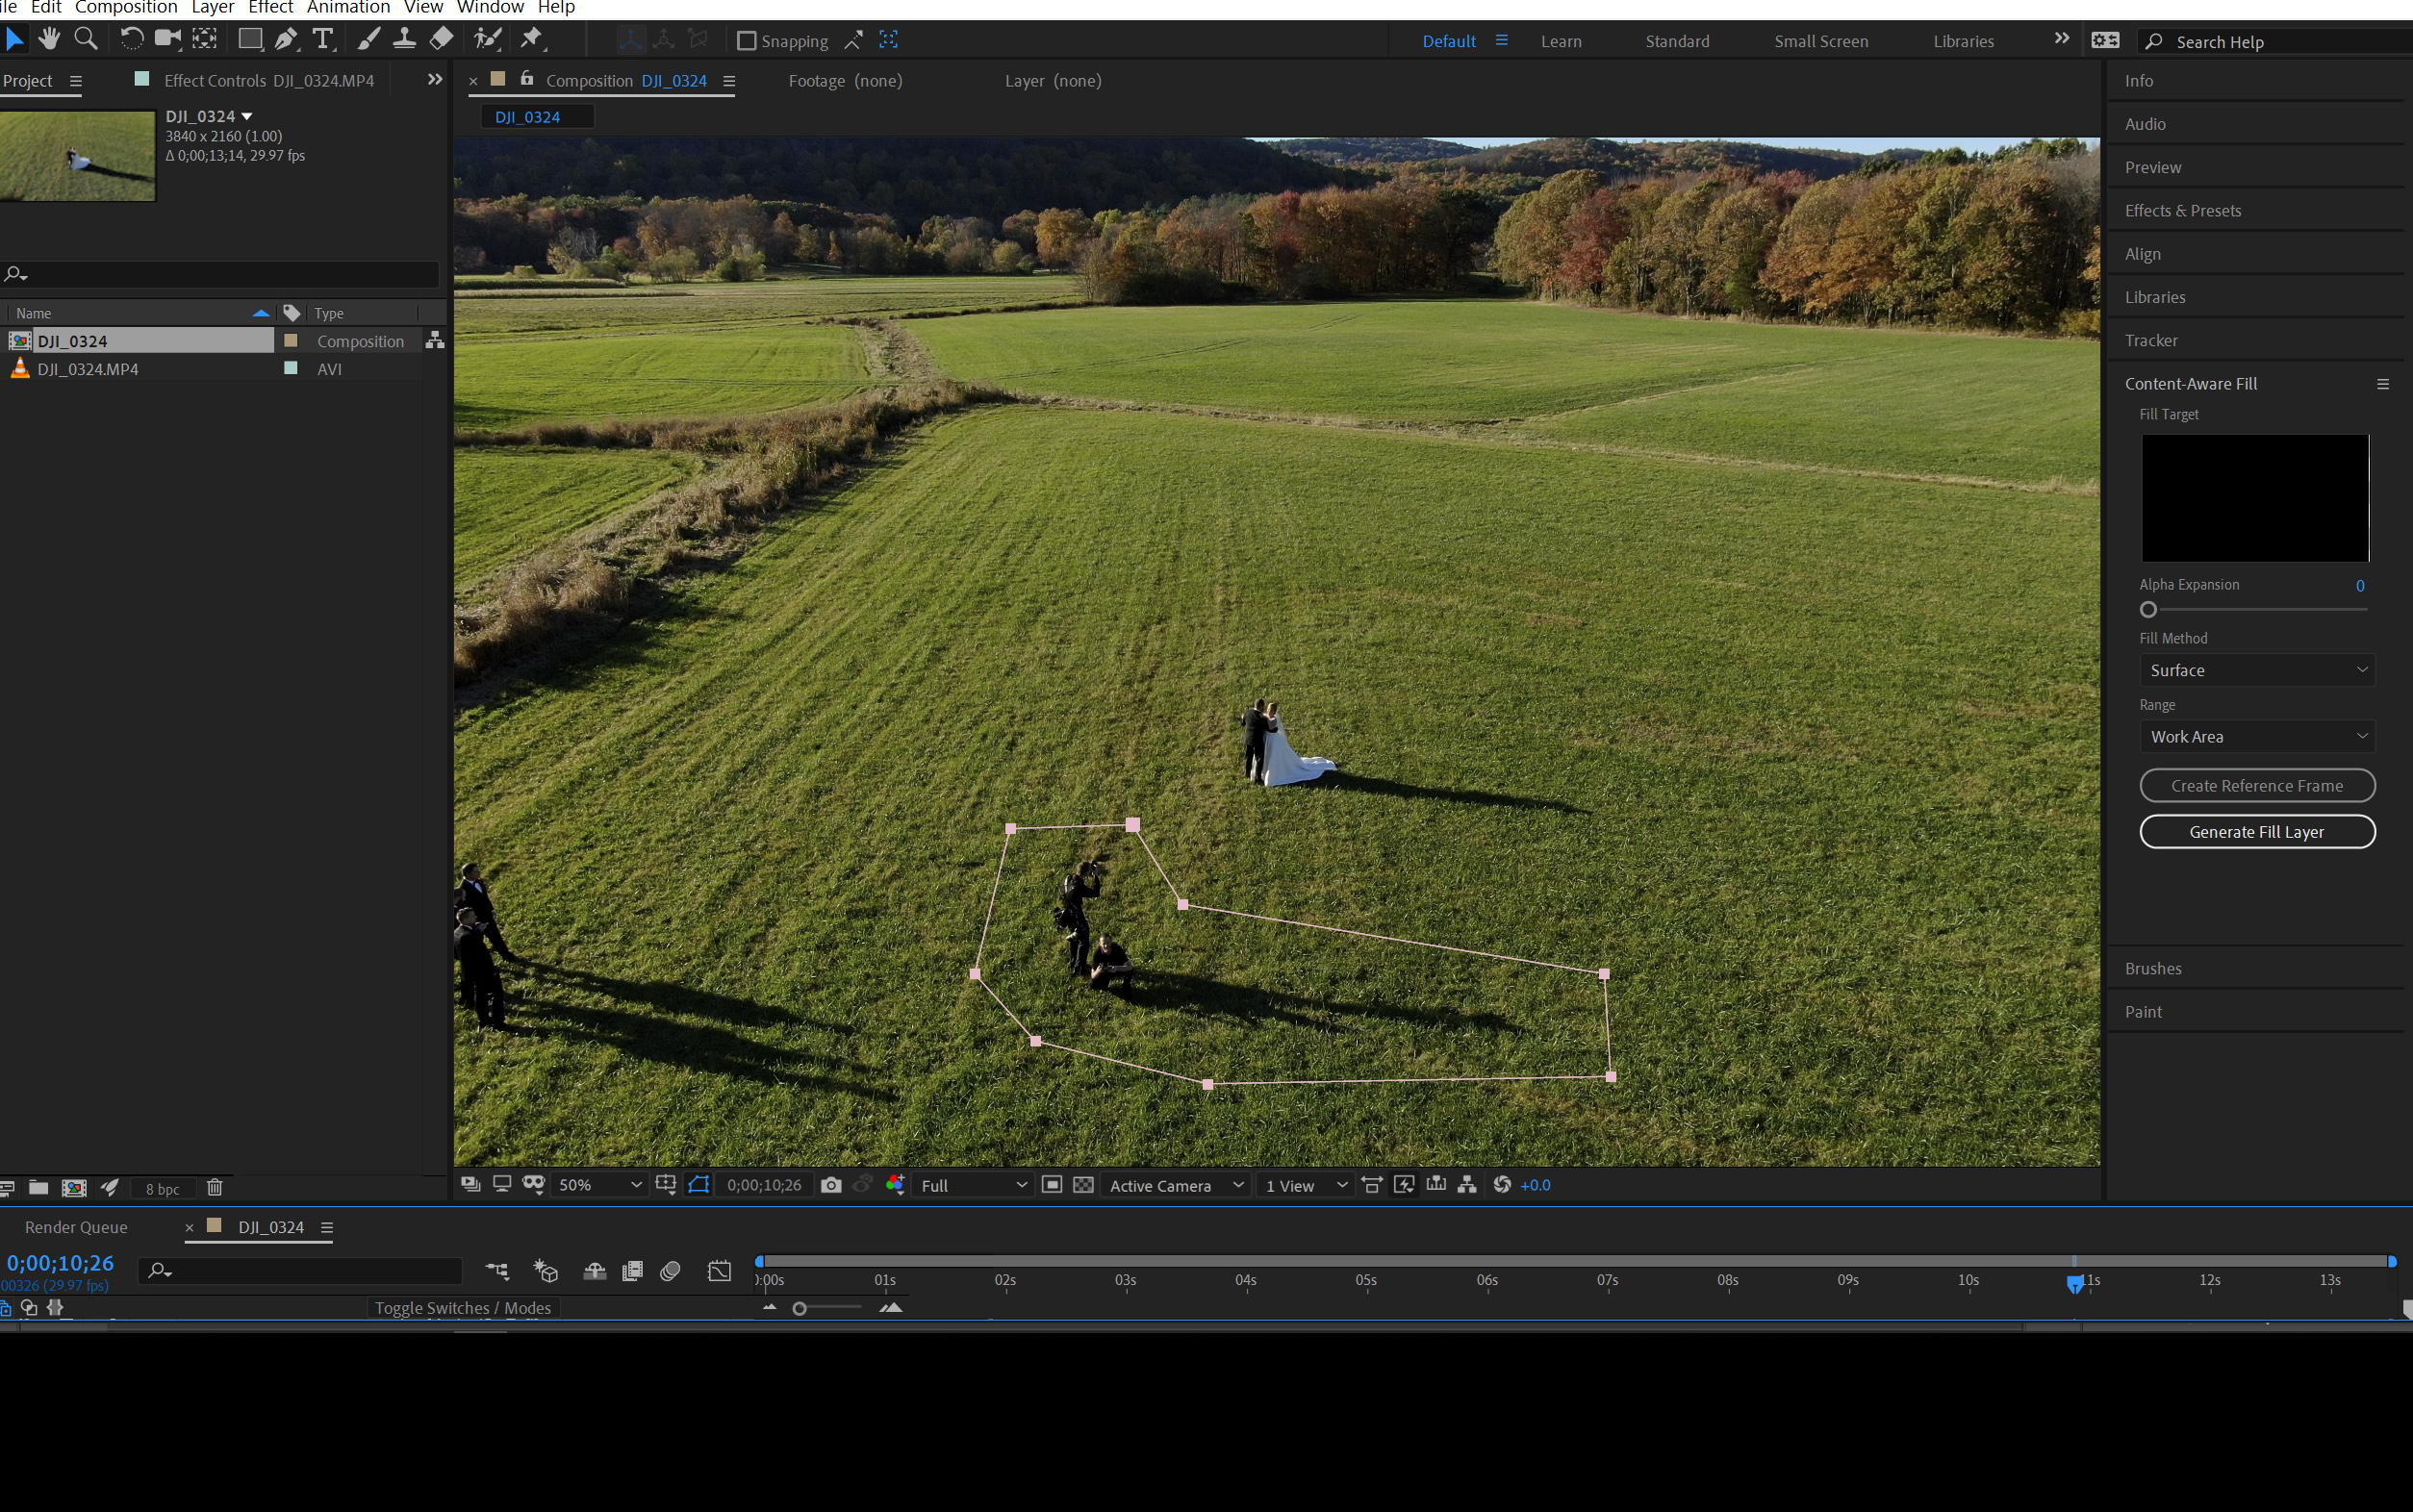Select the Horizontal Type tool
Image resolution: width=2413 pixels, height=1512 pixels.
pos(321,38)
